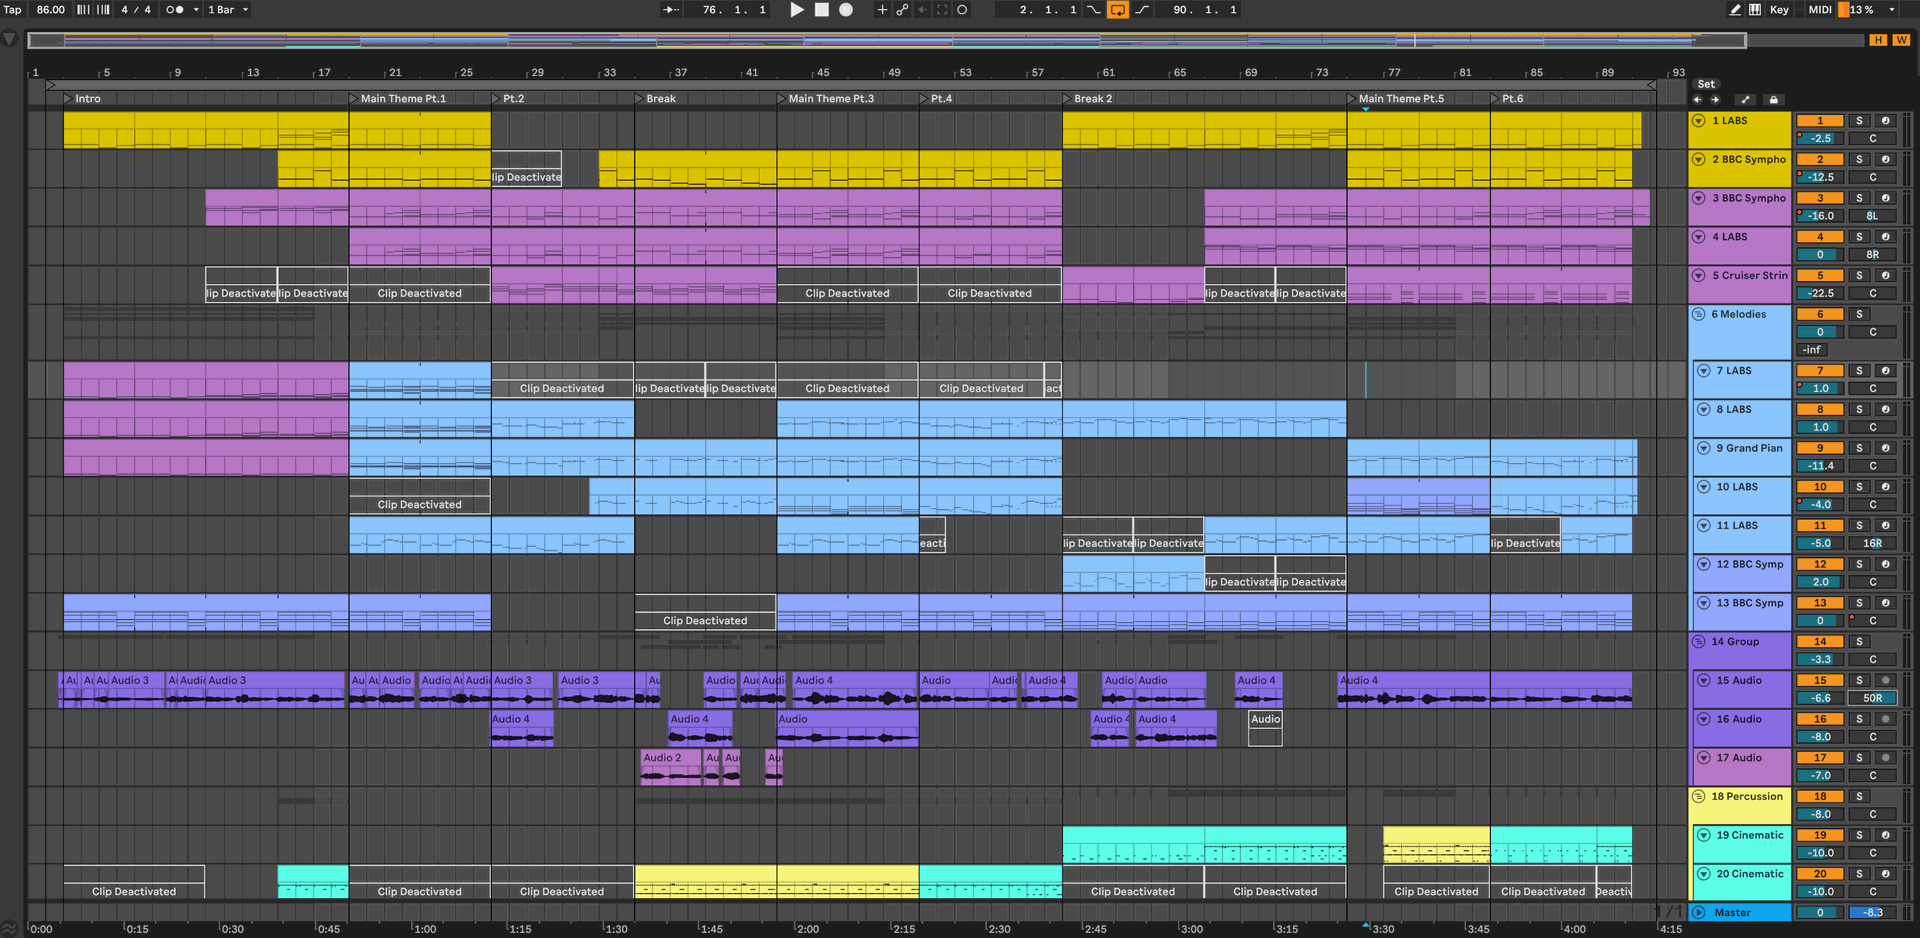The image size is (1920, 938).
Task: Toggle the Draw Mode pencil icon
Action: click(1735, 10)
